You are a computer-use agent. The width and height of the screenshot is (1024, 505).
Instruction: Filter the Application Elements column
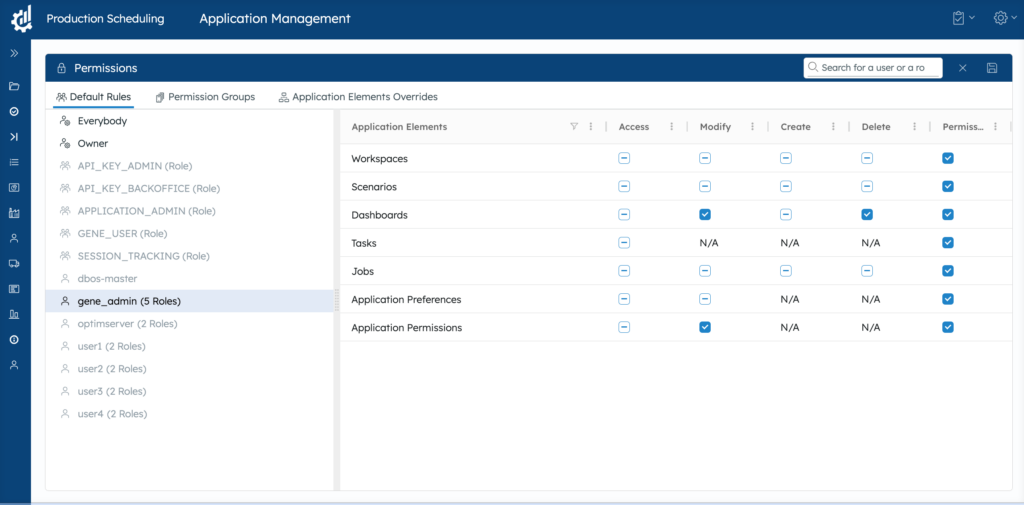coord(574,127)
